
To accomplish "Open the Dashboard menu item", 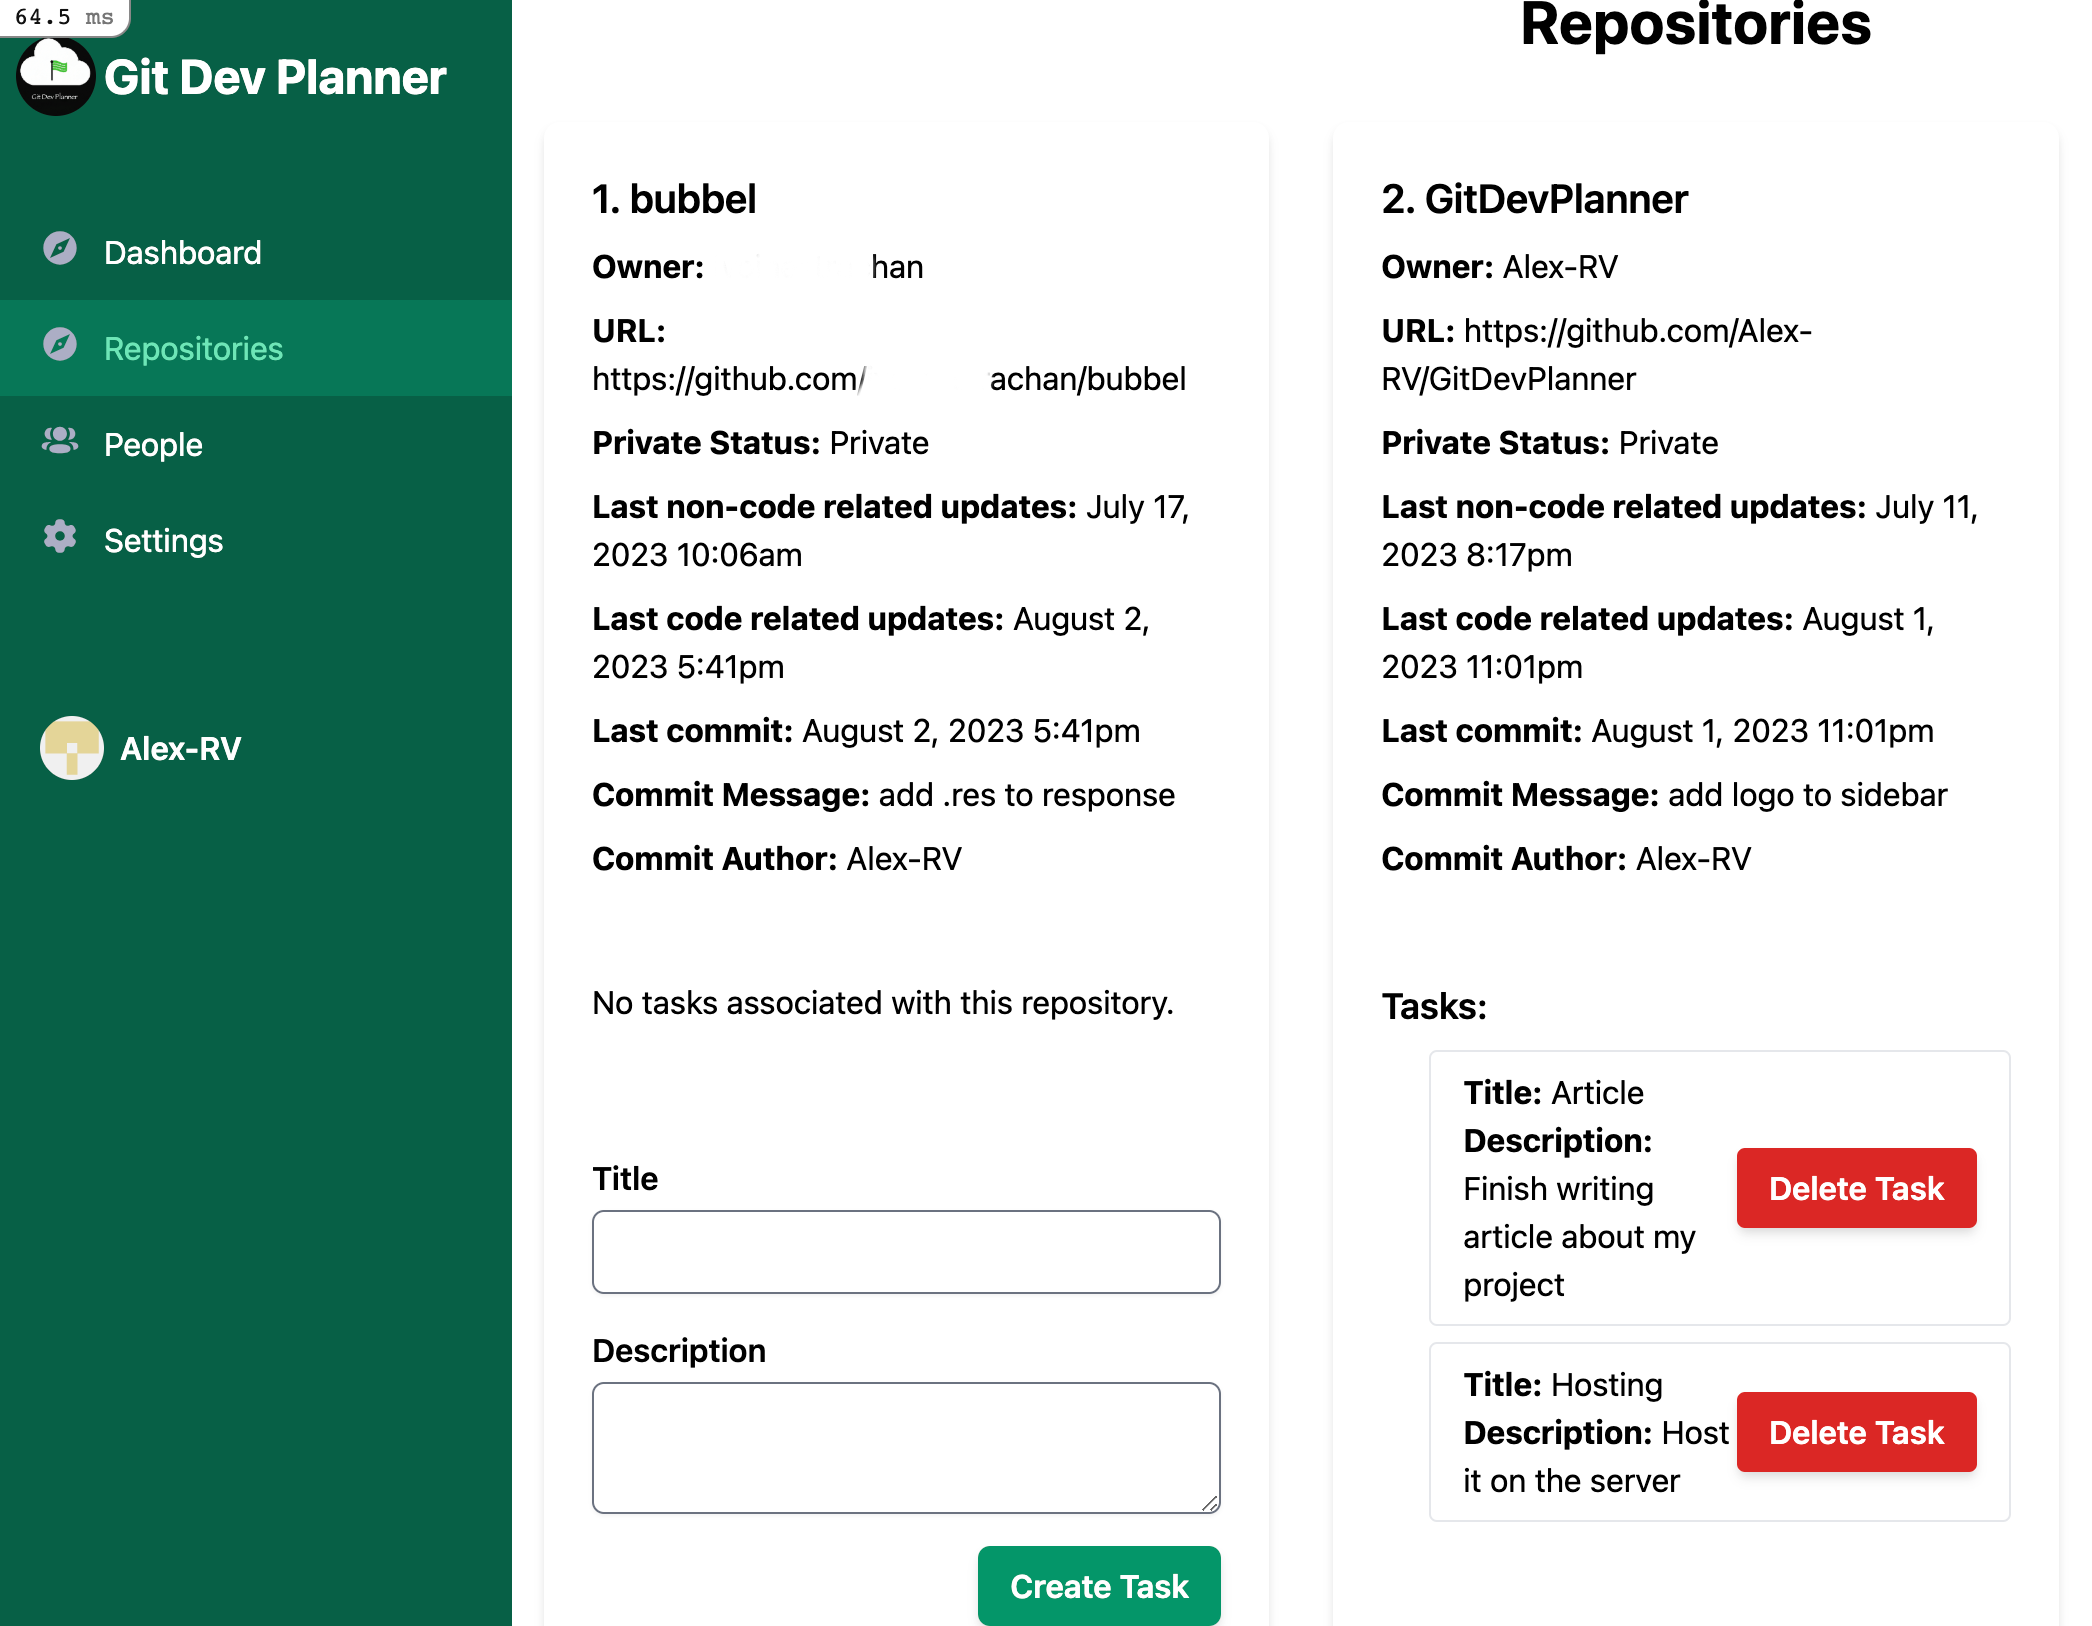I will click(183, 253).
